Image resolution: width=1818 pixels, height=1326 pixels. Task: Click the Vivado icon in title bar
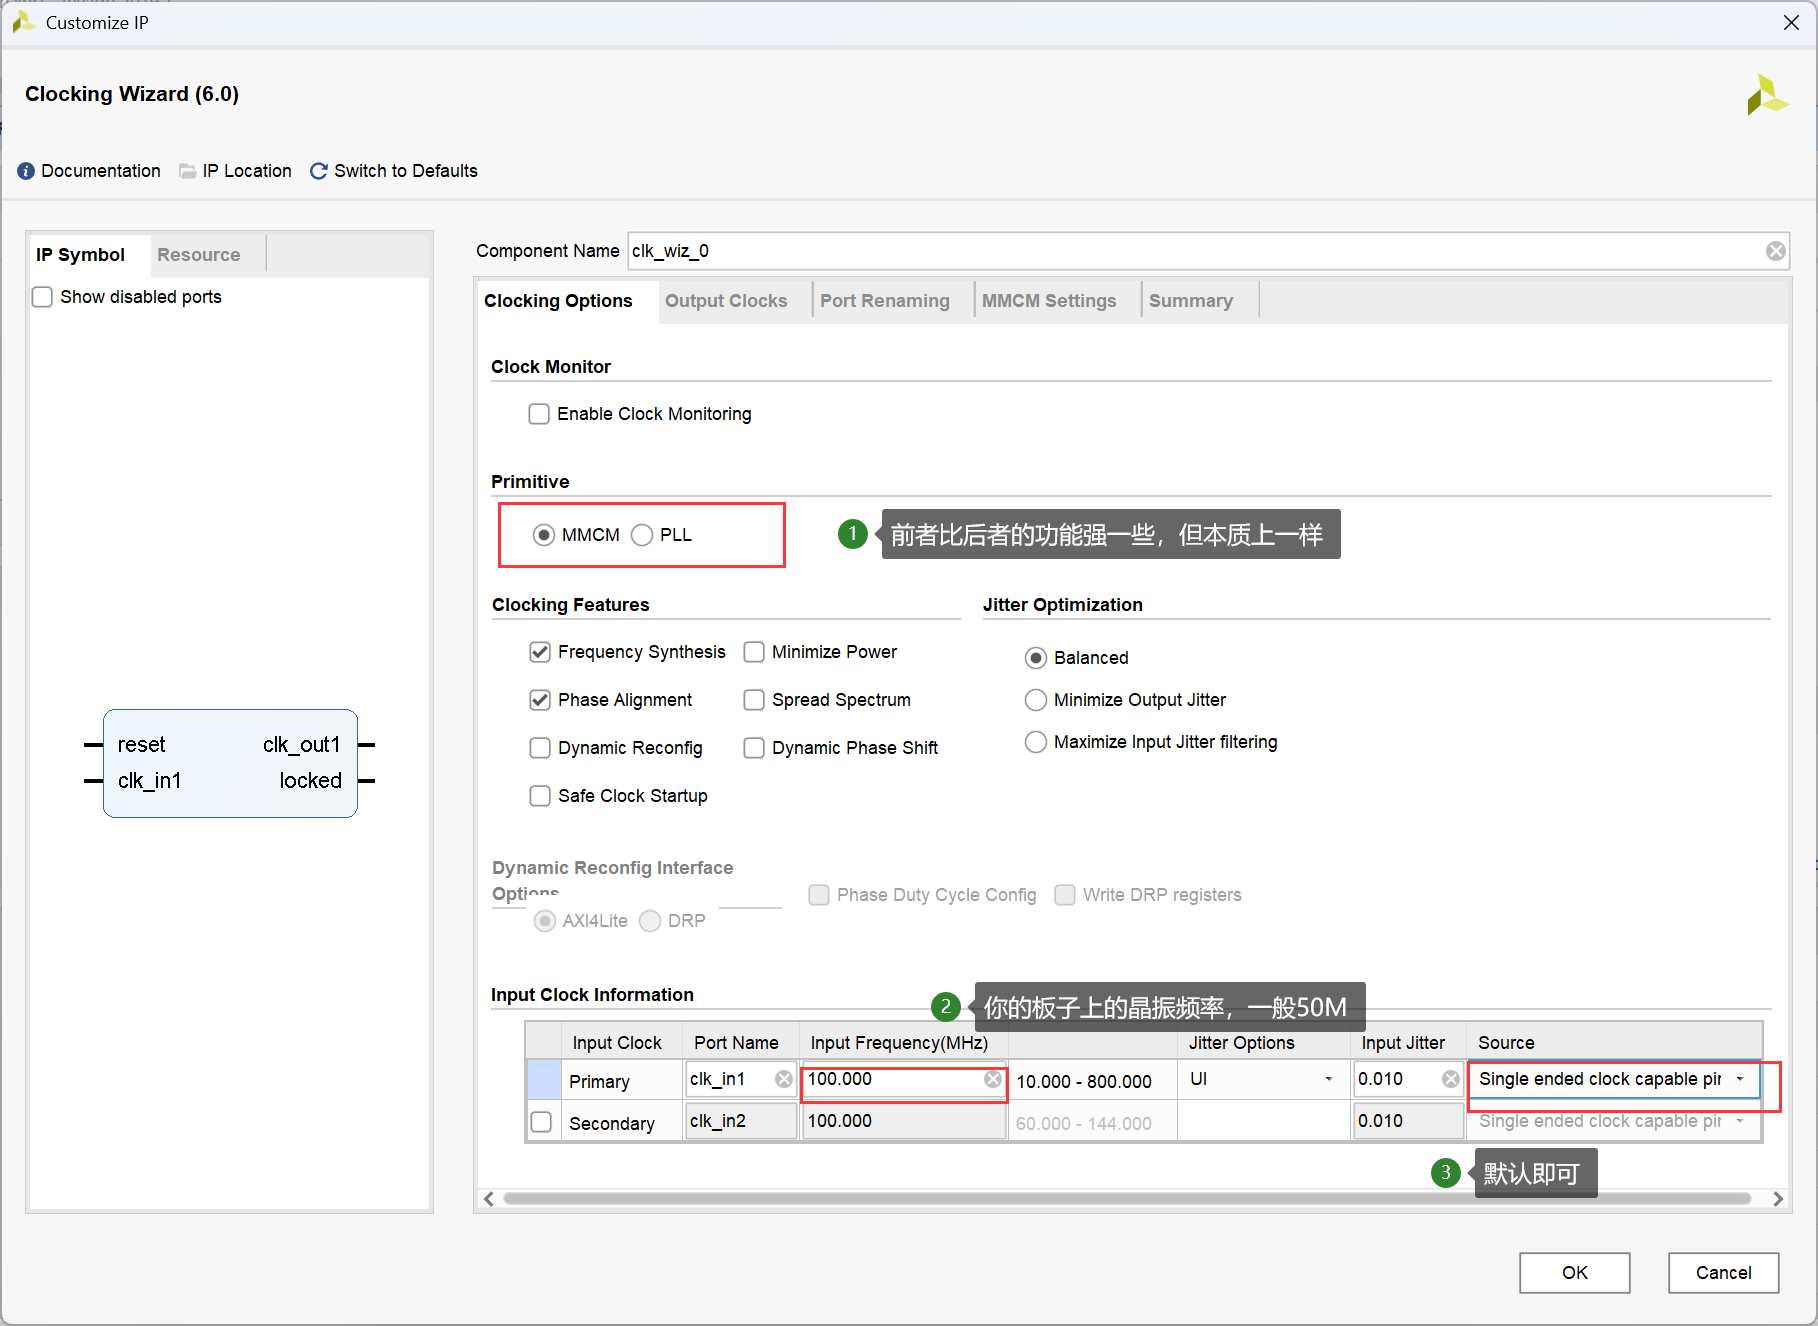point(24,22)
